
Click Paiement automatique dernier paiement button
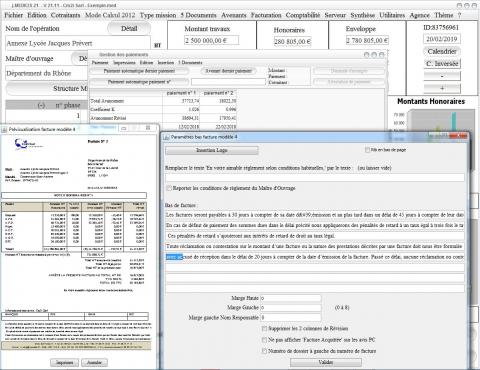139,71
